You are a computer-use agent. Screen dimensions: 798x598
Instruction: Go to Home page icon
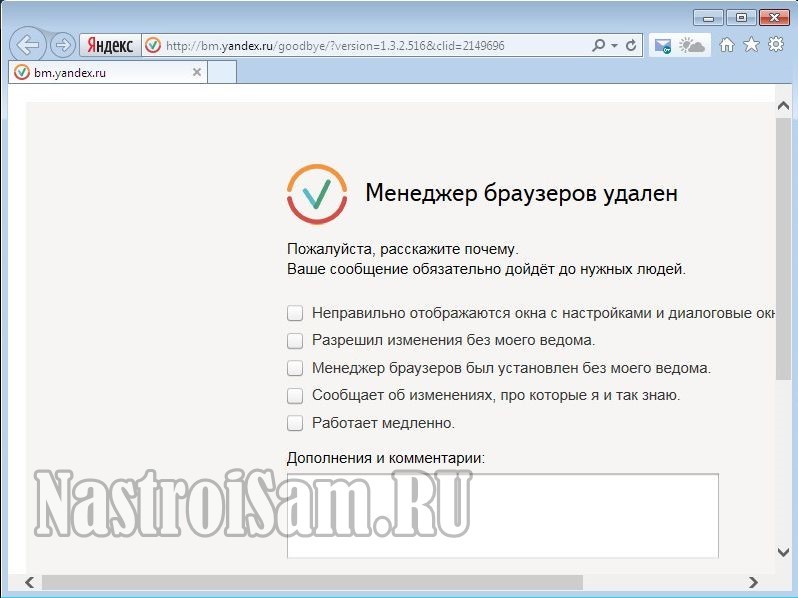pos(727,45)
